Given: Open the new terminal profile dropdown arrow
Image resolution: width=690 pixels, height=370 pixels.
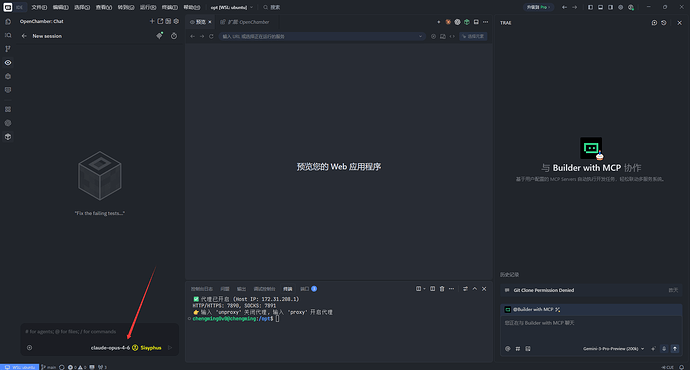Looking at the screenshot, I should [424, 289].
